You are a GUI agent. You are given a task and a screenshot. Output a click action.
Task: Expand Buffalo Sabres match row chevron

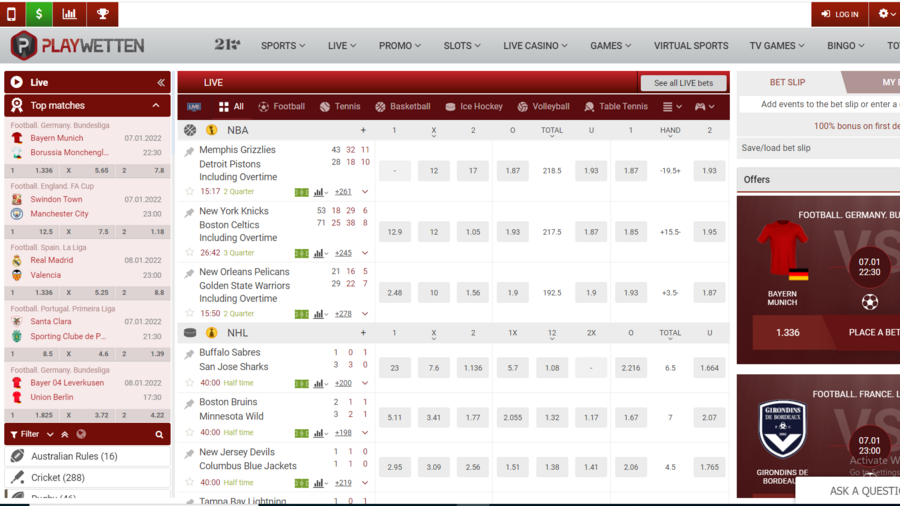pyautogui.click(x=365, y=383)
